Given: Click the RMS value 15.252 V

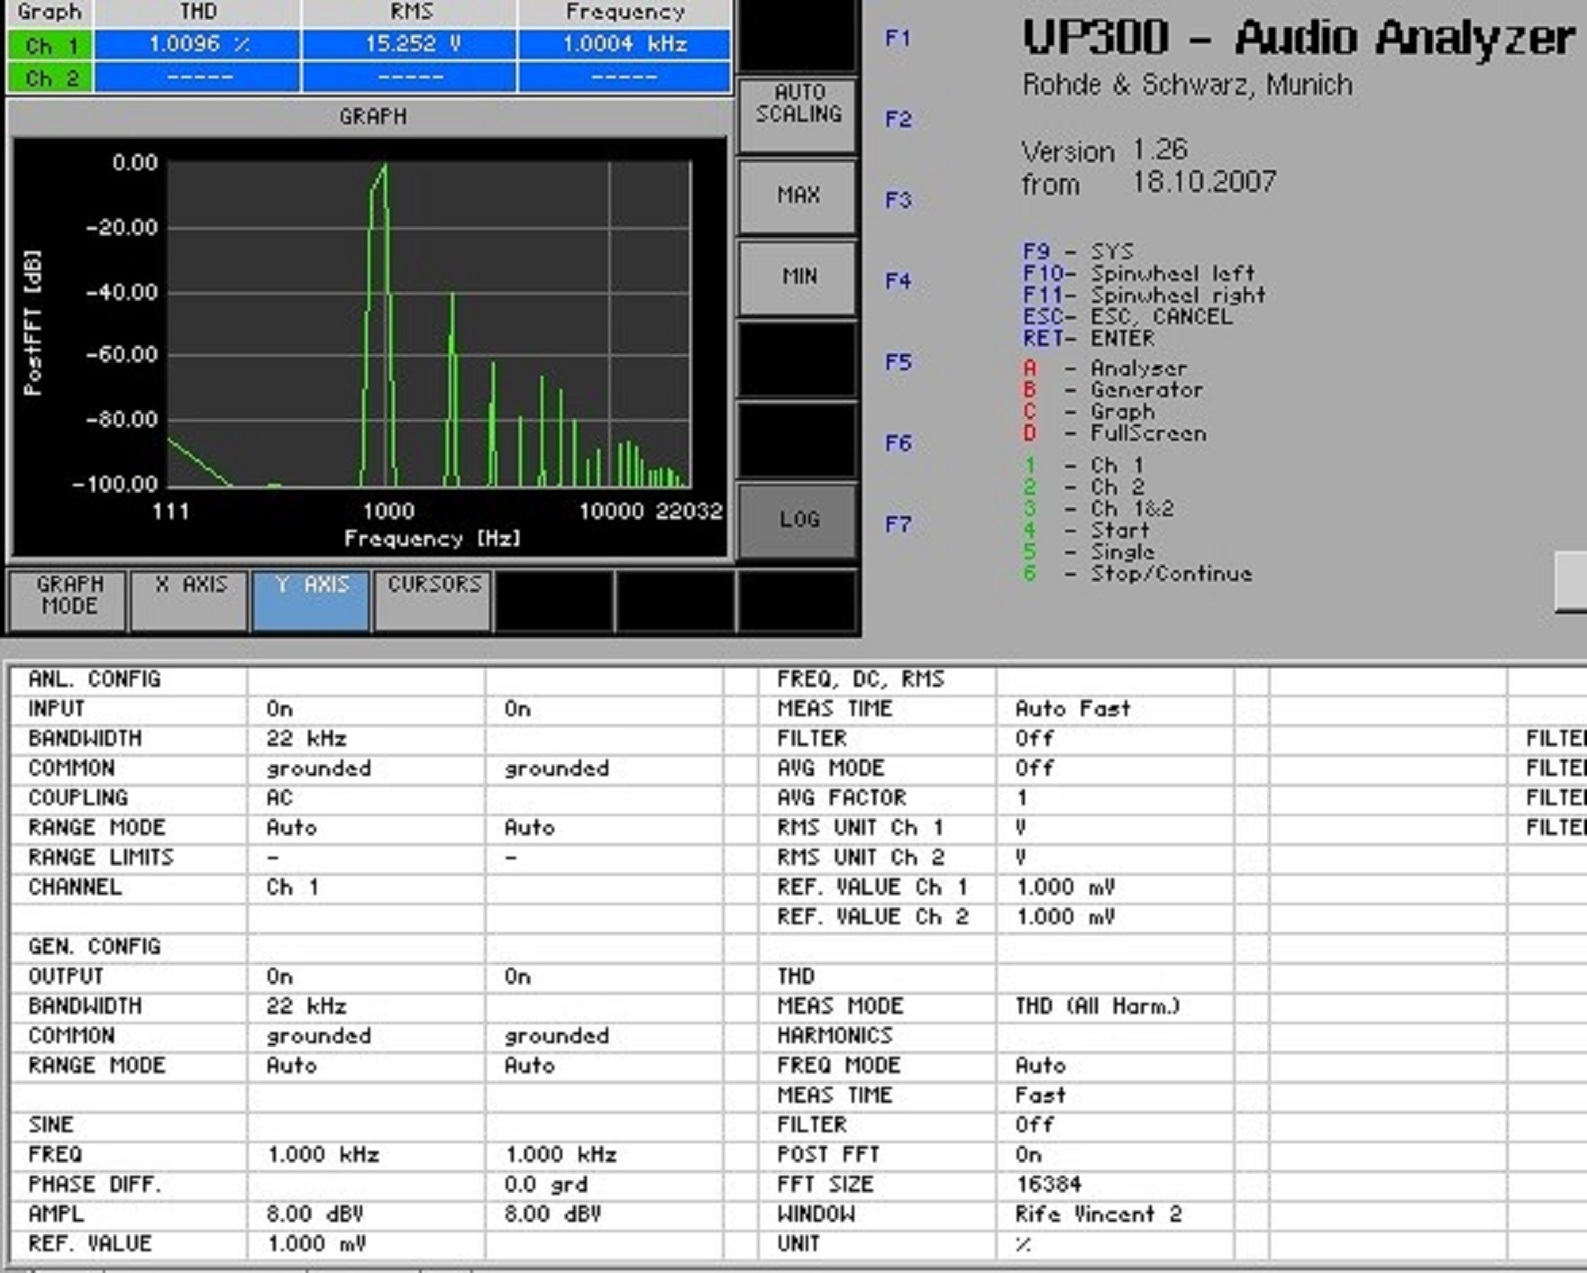Looking at the screenshot, I should (410, 45).
